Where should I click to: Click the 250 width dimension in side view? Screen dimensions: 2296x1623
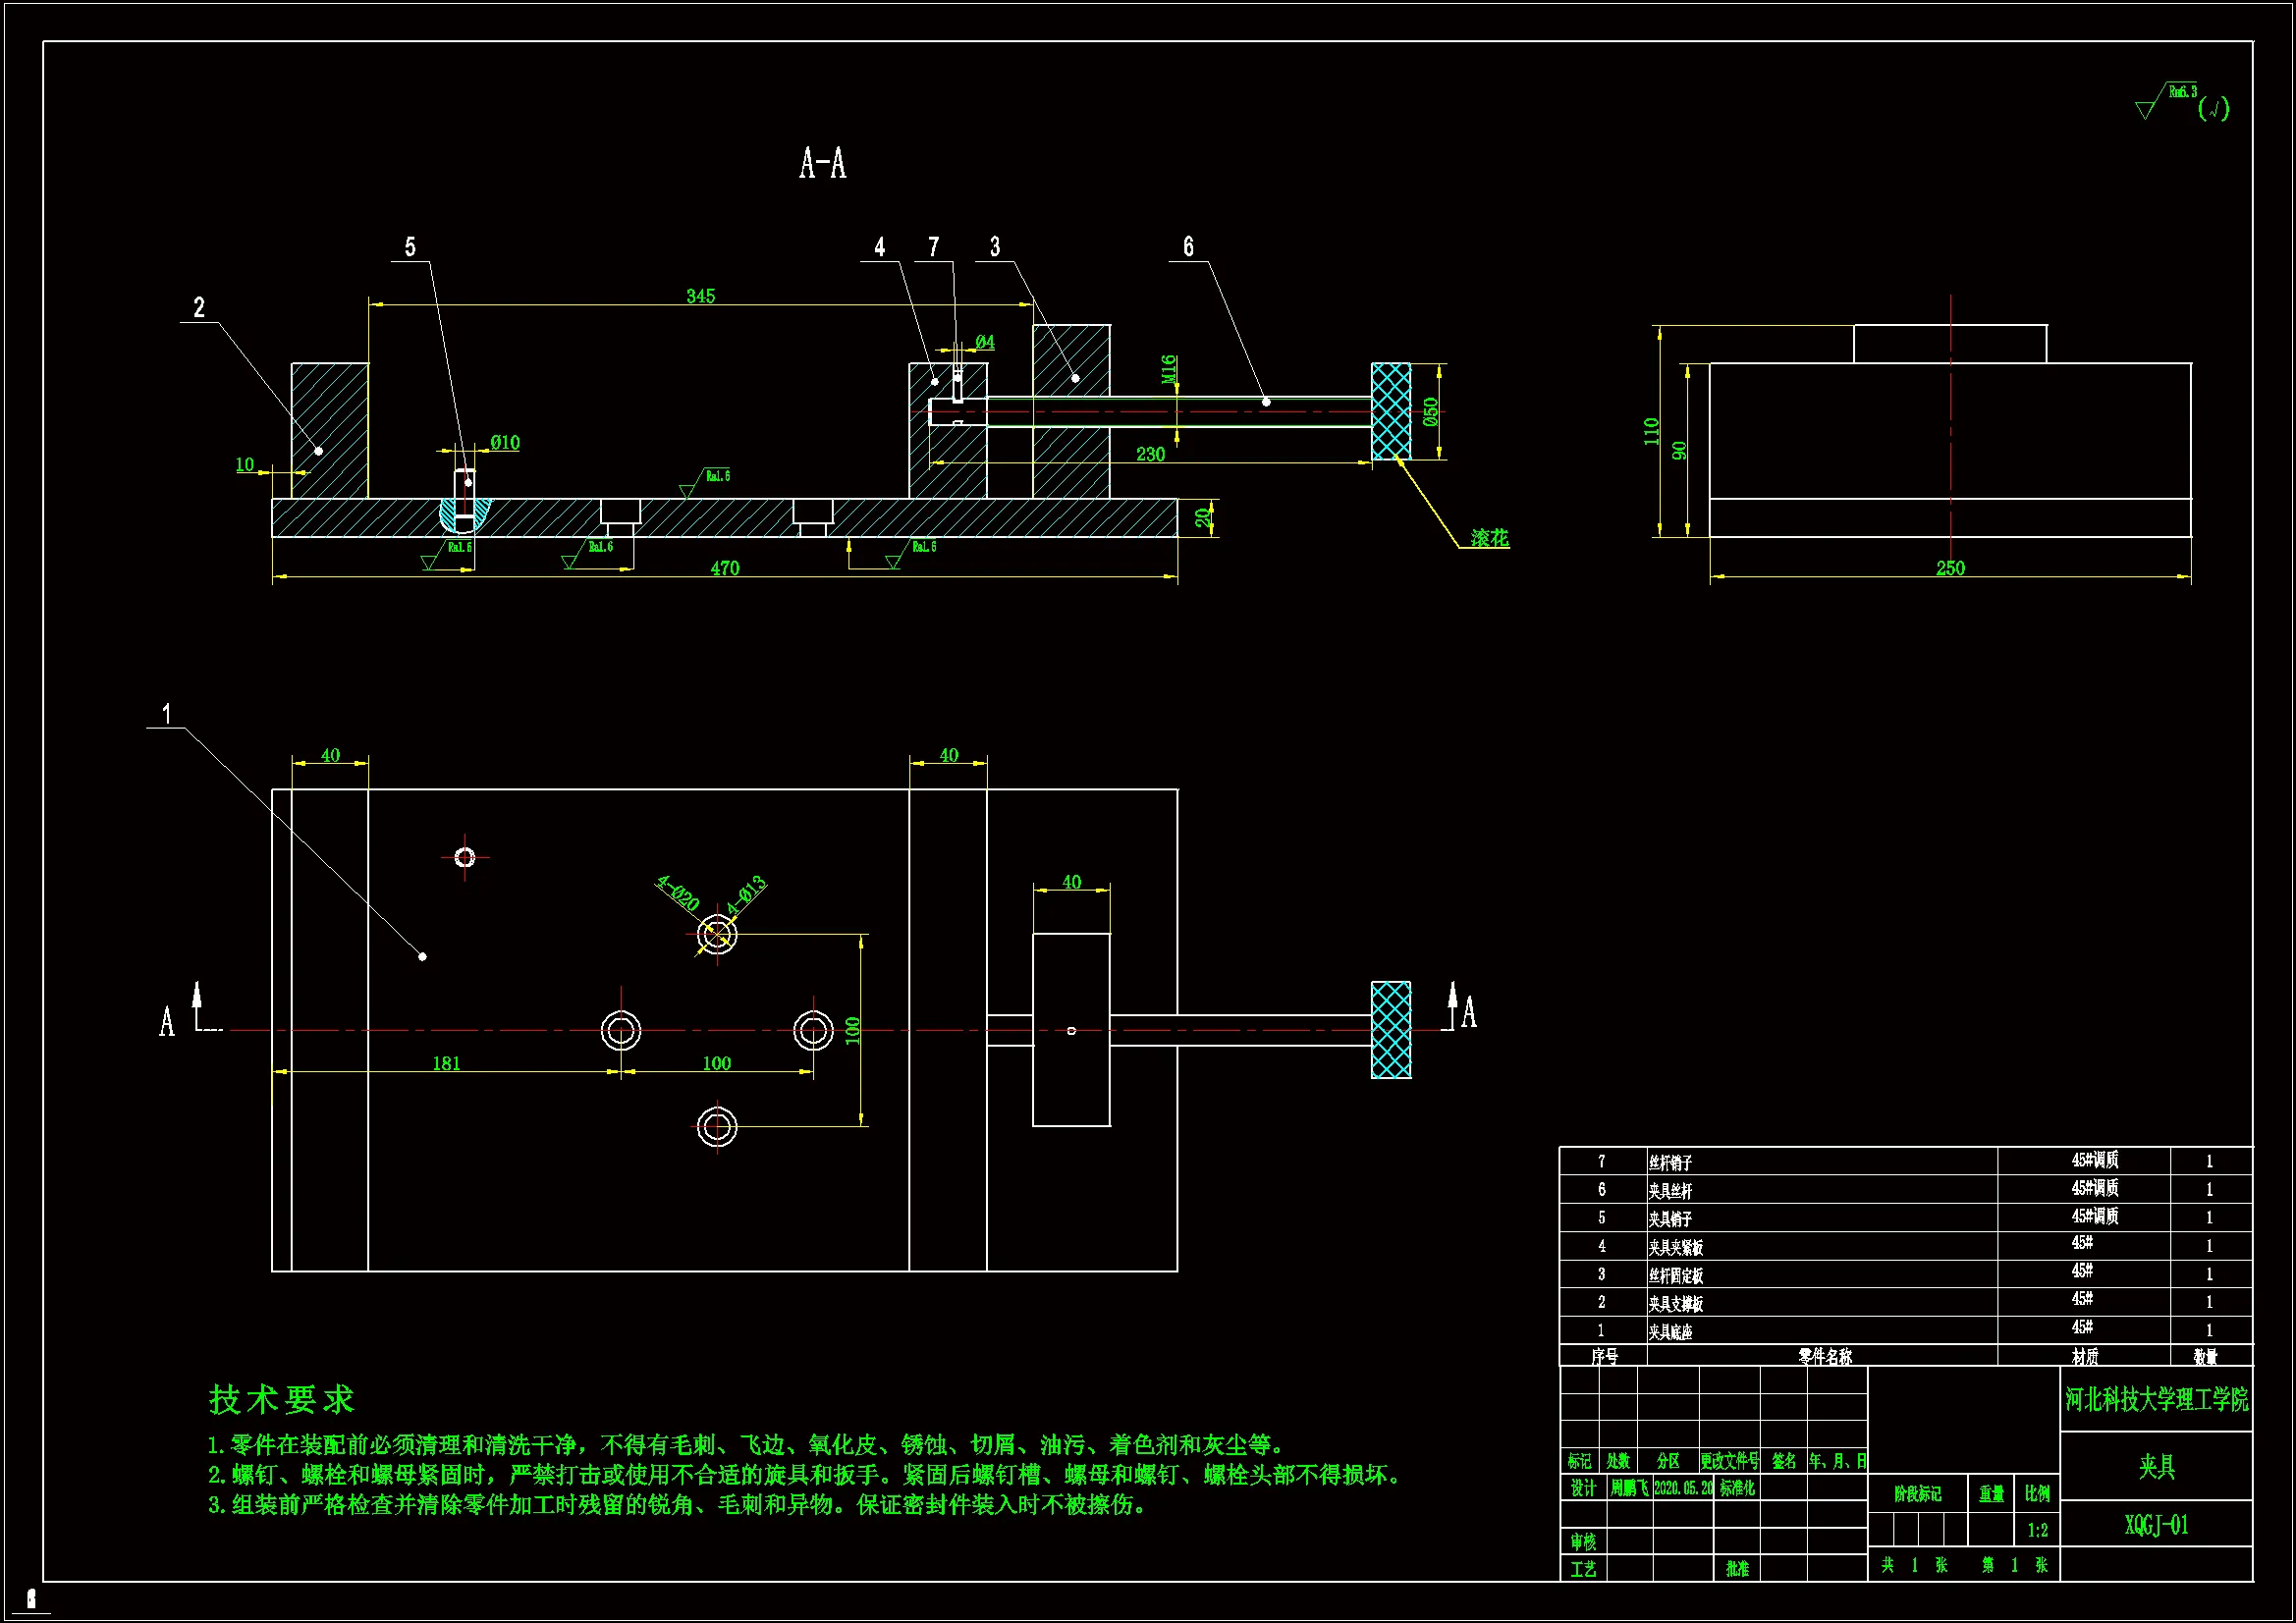tap(1949, 568)
